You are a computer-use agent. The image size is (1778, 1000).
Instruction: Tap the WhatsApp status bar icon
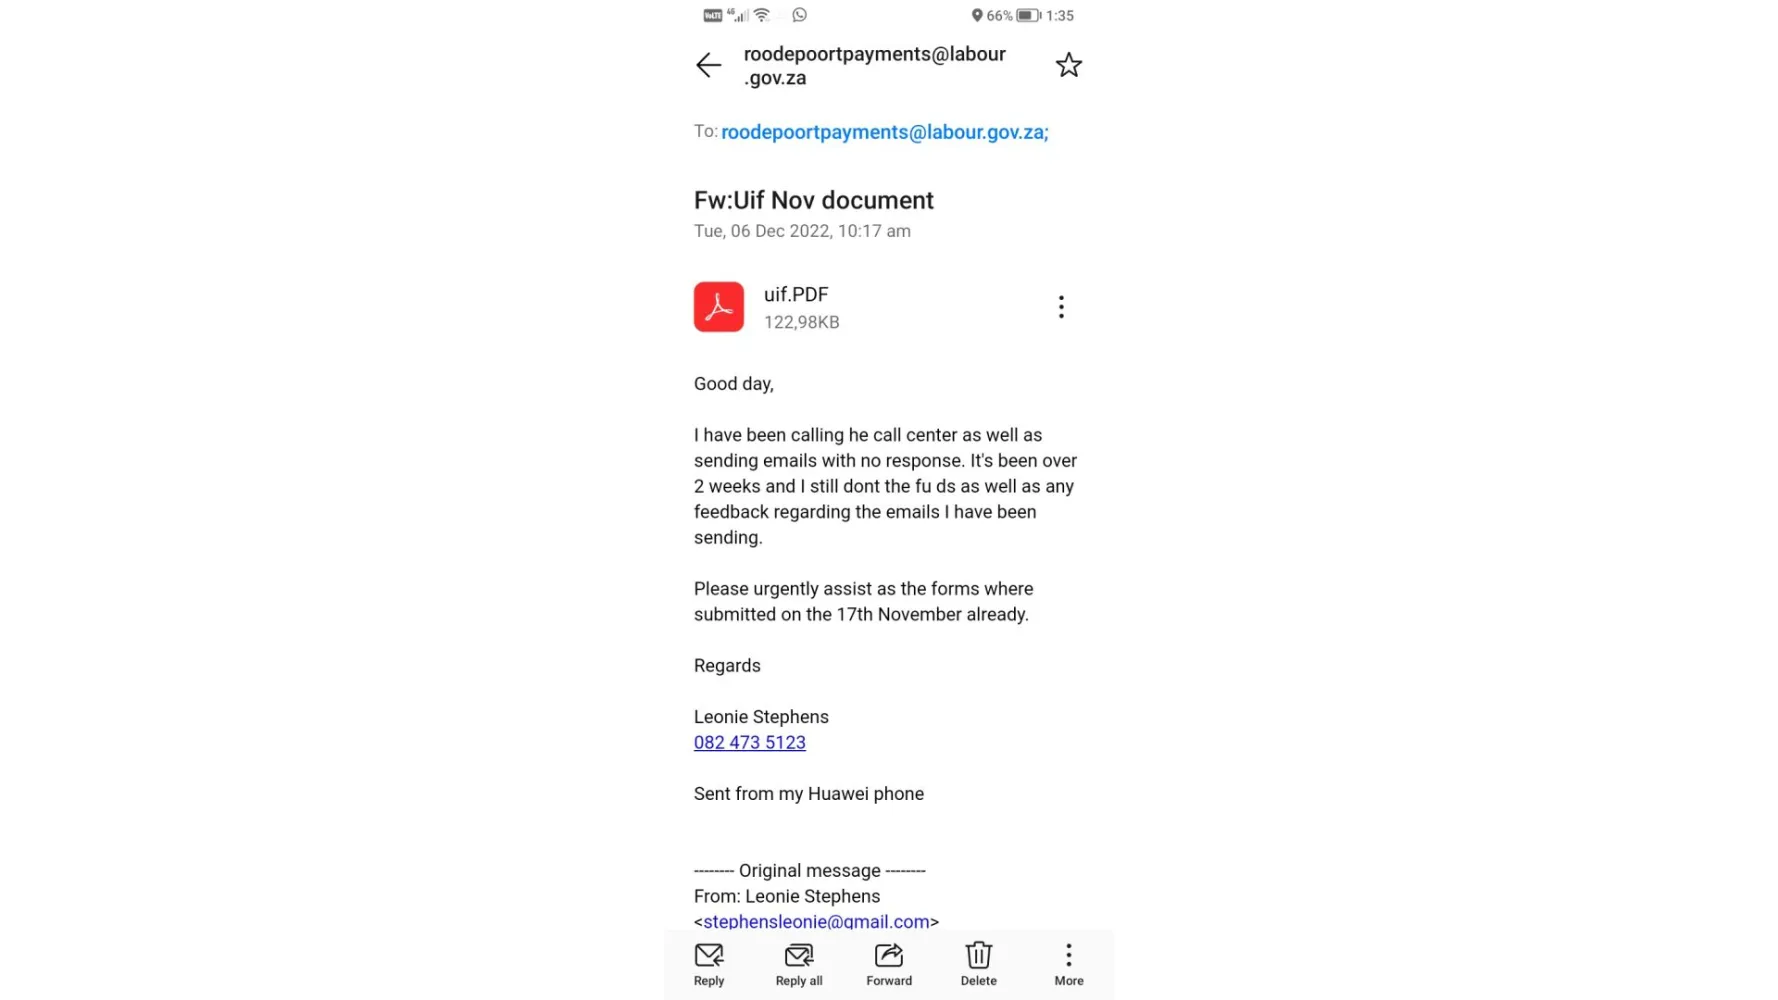799,15
